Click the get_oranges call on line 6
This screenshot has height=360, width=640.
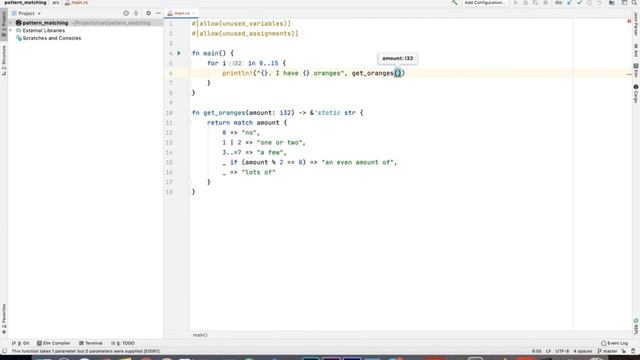tap(372, 73)
